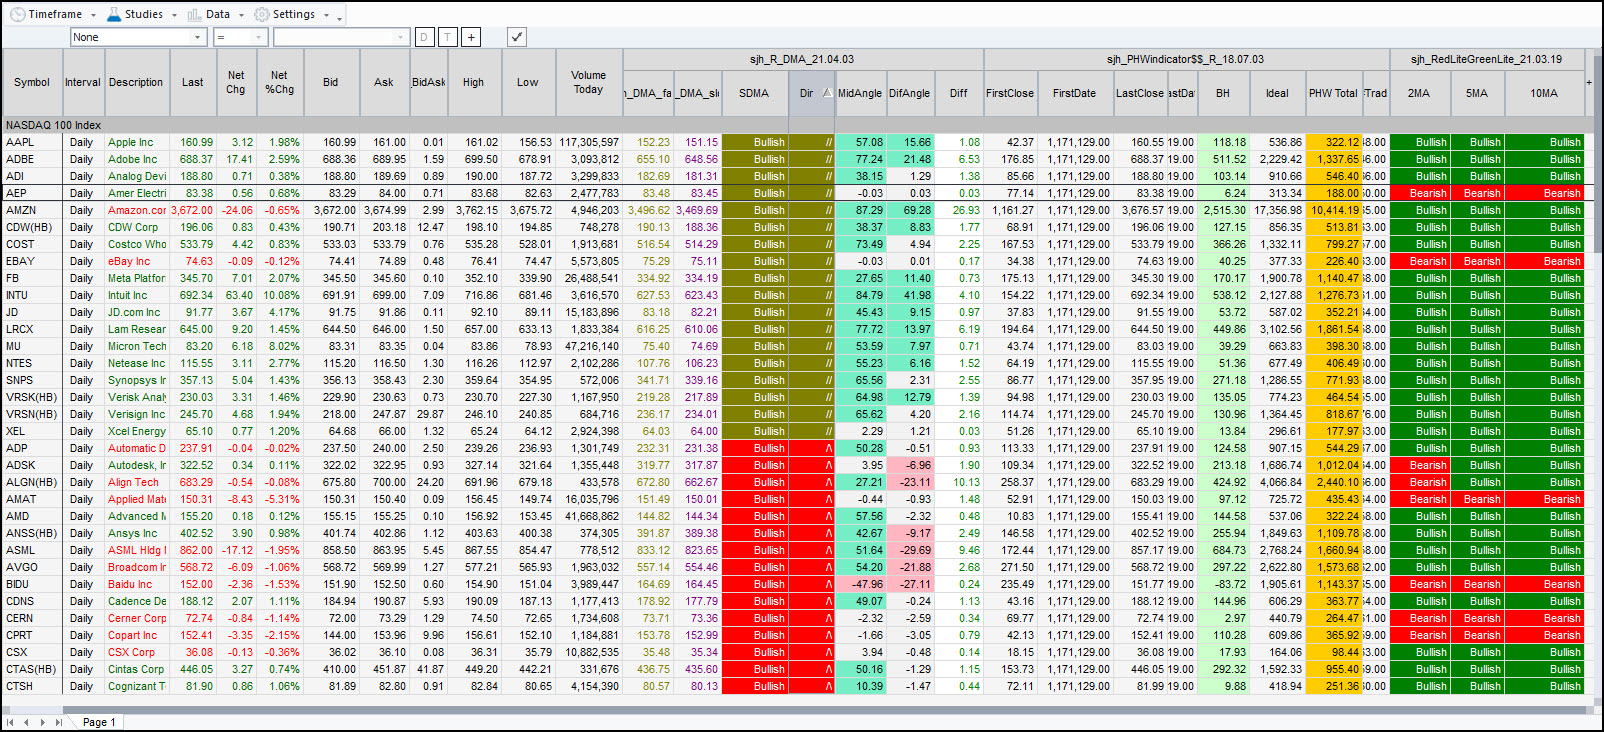
Task: Go to next page arrow
Action: 42,722
